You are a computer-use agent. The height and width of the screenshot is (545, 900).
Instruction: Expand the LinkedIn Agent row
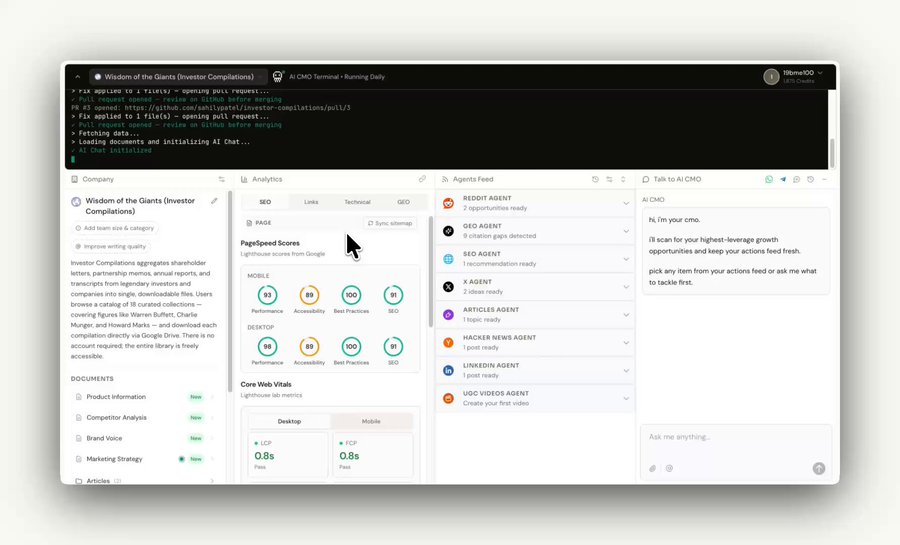coord(535,370)
